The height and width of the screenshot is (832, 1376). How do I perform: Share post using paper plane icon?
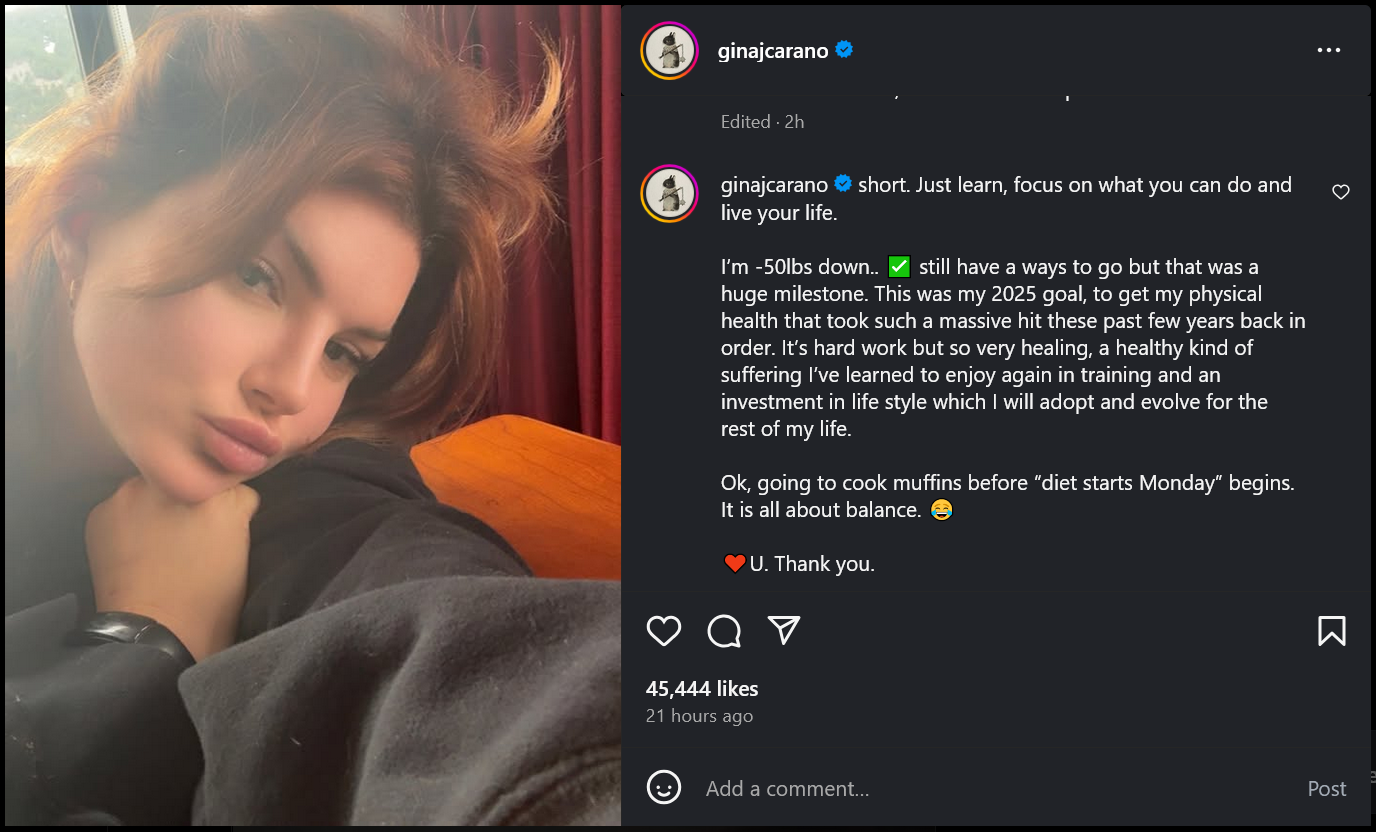coord(784,630)
